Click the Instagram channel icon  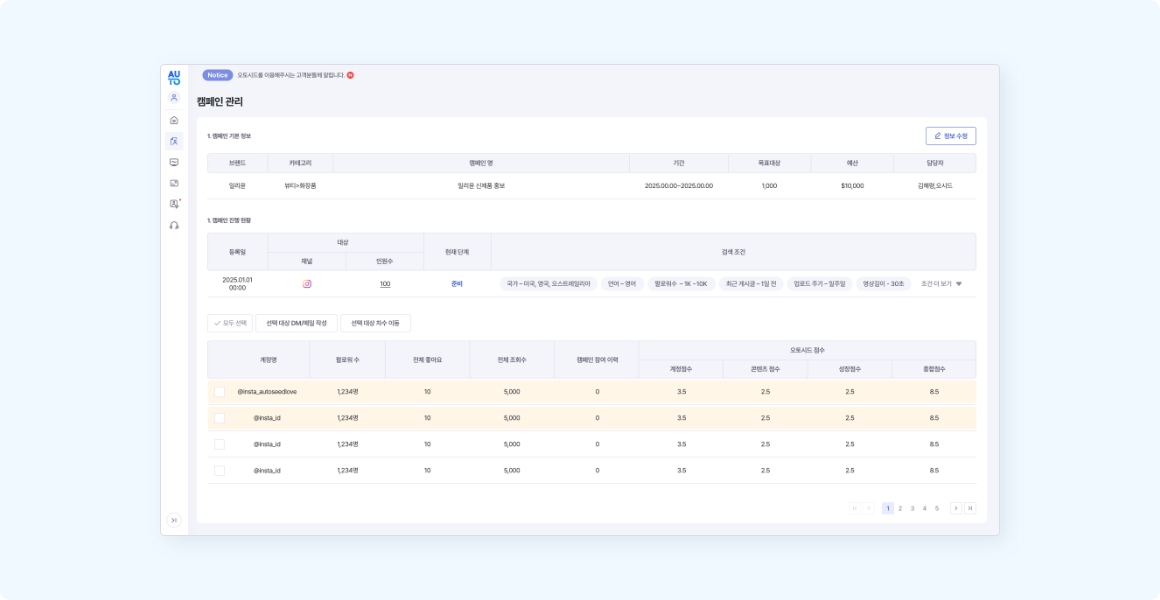click(x=307, y=284)
